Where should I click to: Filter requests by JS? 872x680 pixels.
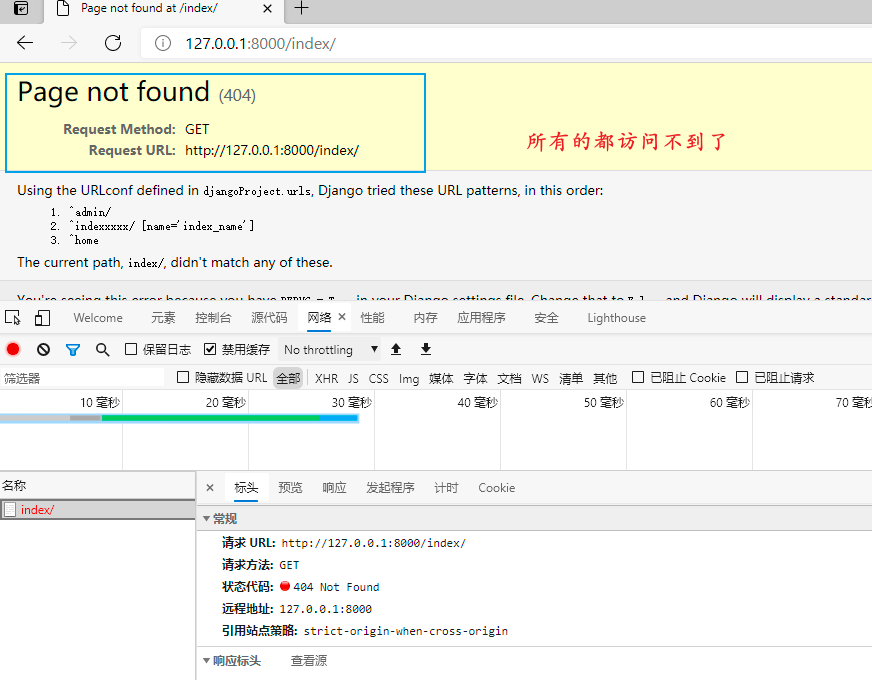point(354,379)
